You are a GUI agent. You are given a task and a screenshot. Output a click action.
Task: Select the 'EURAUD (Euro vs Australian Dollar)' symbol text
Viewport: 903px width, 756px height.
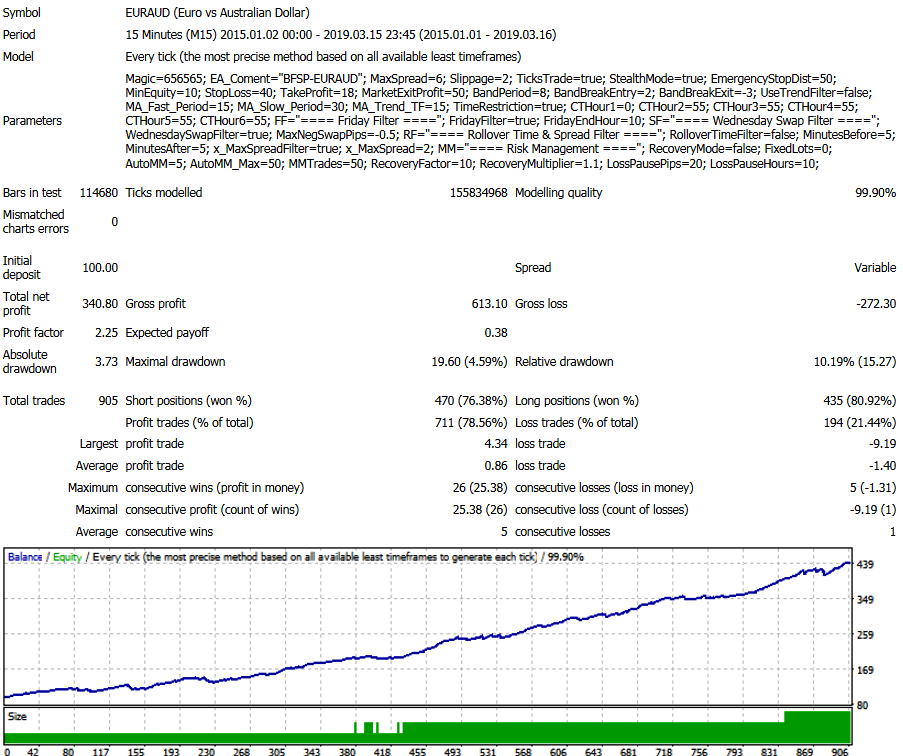(x=217, y=13)
